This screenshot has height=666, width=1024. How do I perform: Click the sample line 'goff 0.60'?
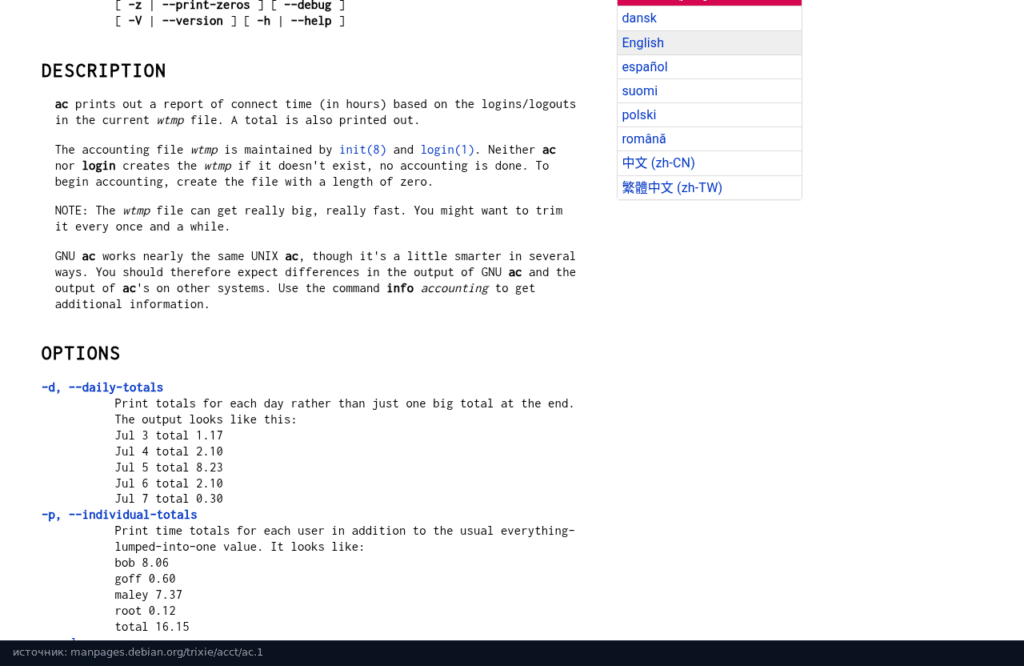(145, 579)
